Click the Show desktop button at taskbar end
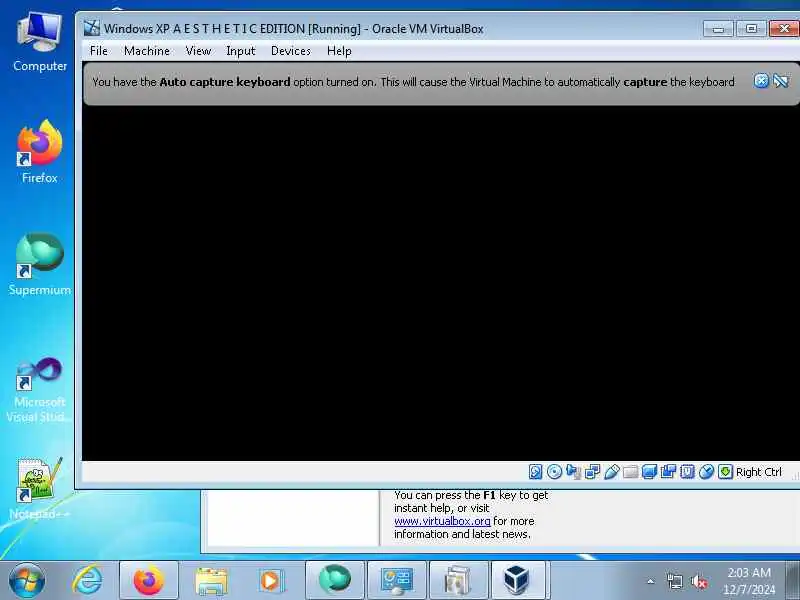This screenshot has height=600, width=800. (x=793, y=581)
